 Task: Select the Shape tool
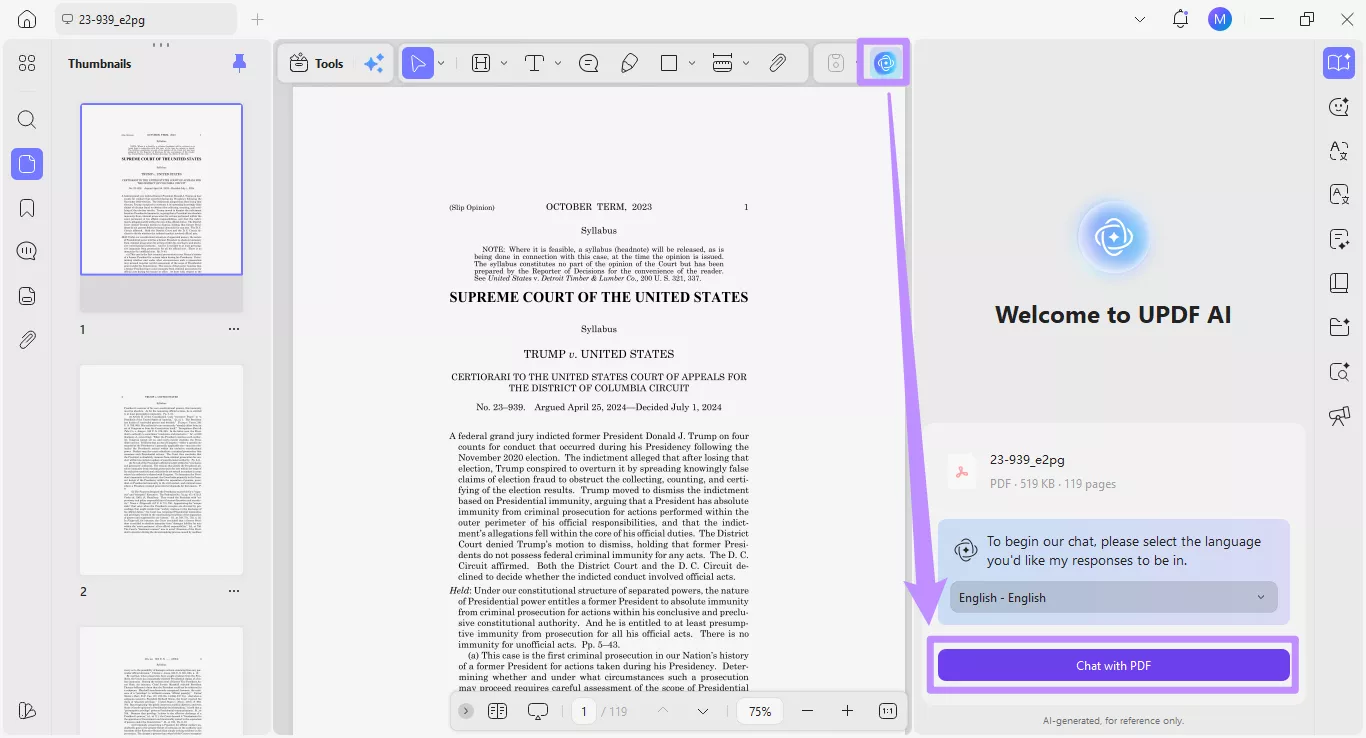pyautogui.click(x=667, y=62)
